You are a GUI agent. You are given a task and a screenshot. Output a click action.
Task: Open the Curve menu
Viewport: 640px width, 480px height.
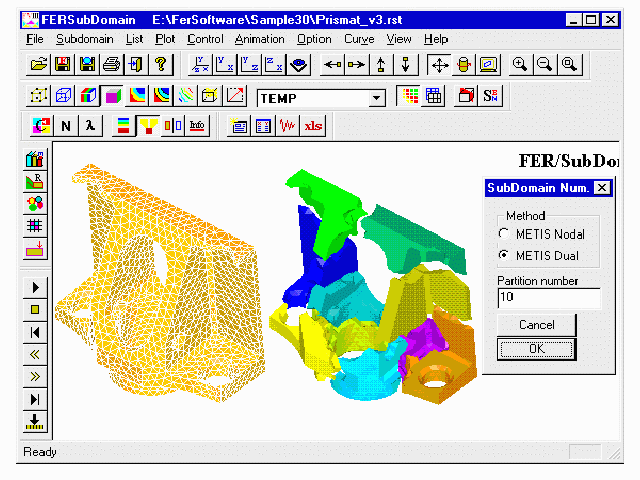359,39
